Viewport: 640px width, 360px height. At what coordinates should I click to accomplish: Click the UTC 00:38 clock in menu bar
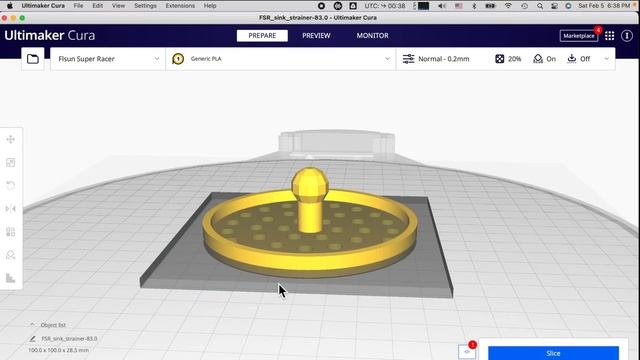[x=385, y=6]
